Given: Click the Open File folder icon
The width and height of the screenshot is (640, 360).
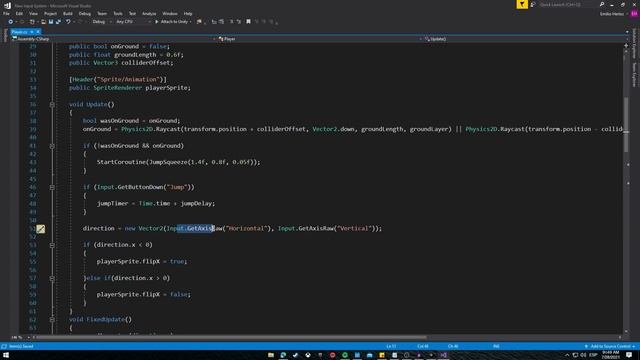Looking at the screenshot, I should (x=43, y=22).
